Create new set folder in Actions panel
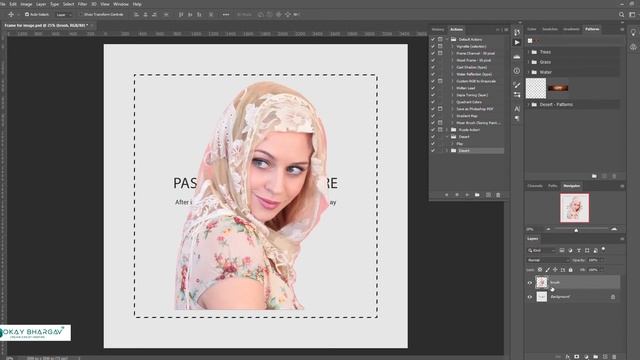The height and width of the screenshot is (360, 640). 477,195
